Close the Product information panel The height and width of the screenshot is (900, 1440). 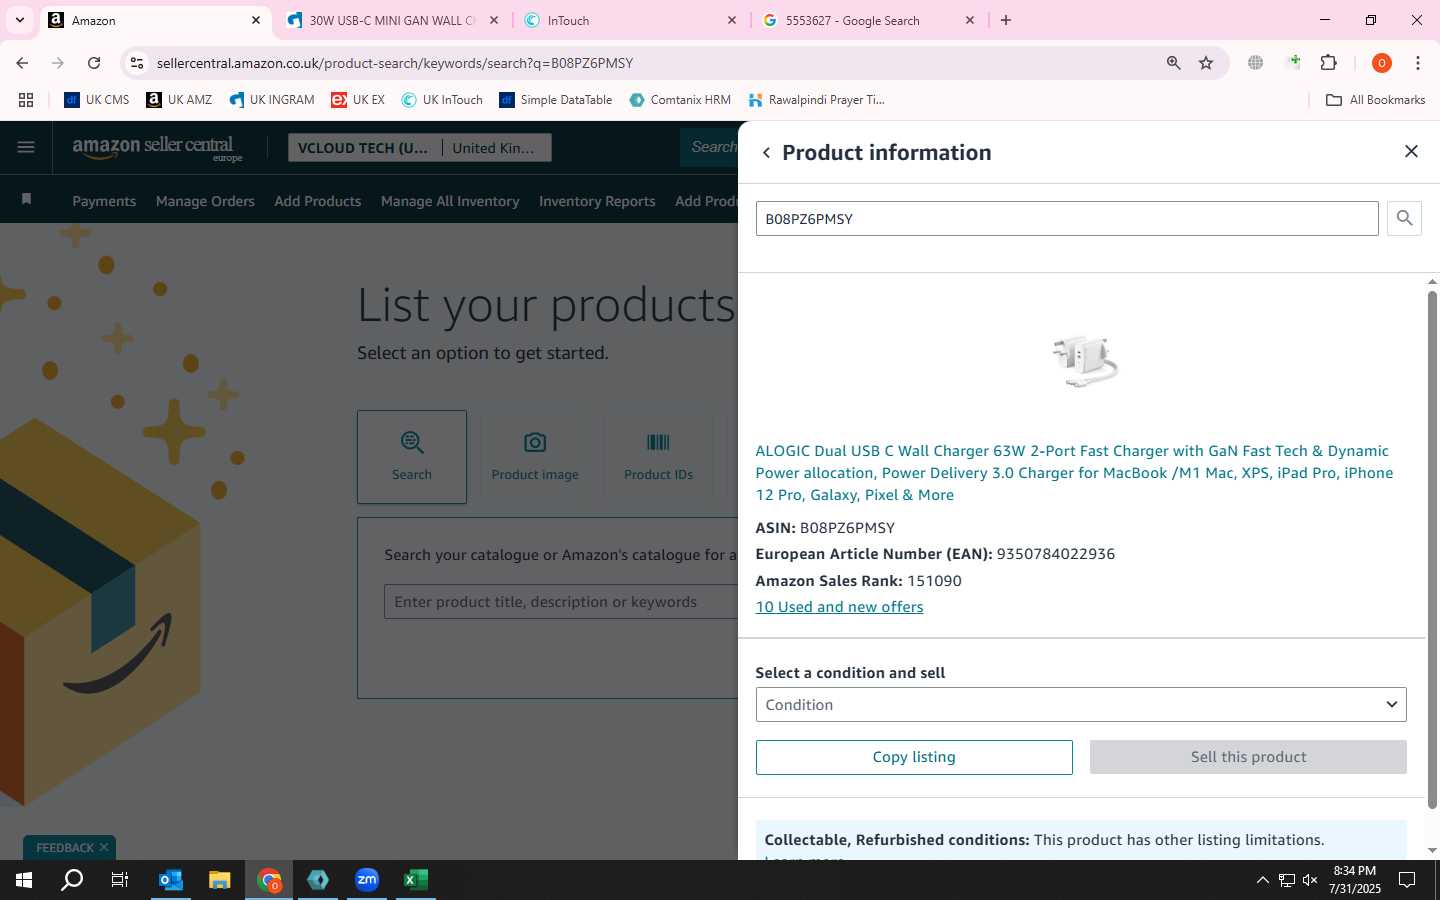[x=1411, y=151]
